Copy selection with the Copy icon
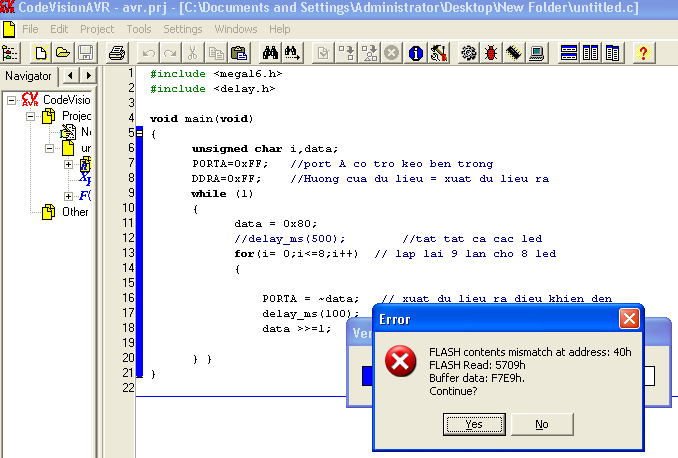The width and height of the screenshot is (678, 458). click(216, 53)
